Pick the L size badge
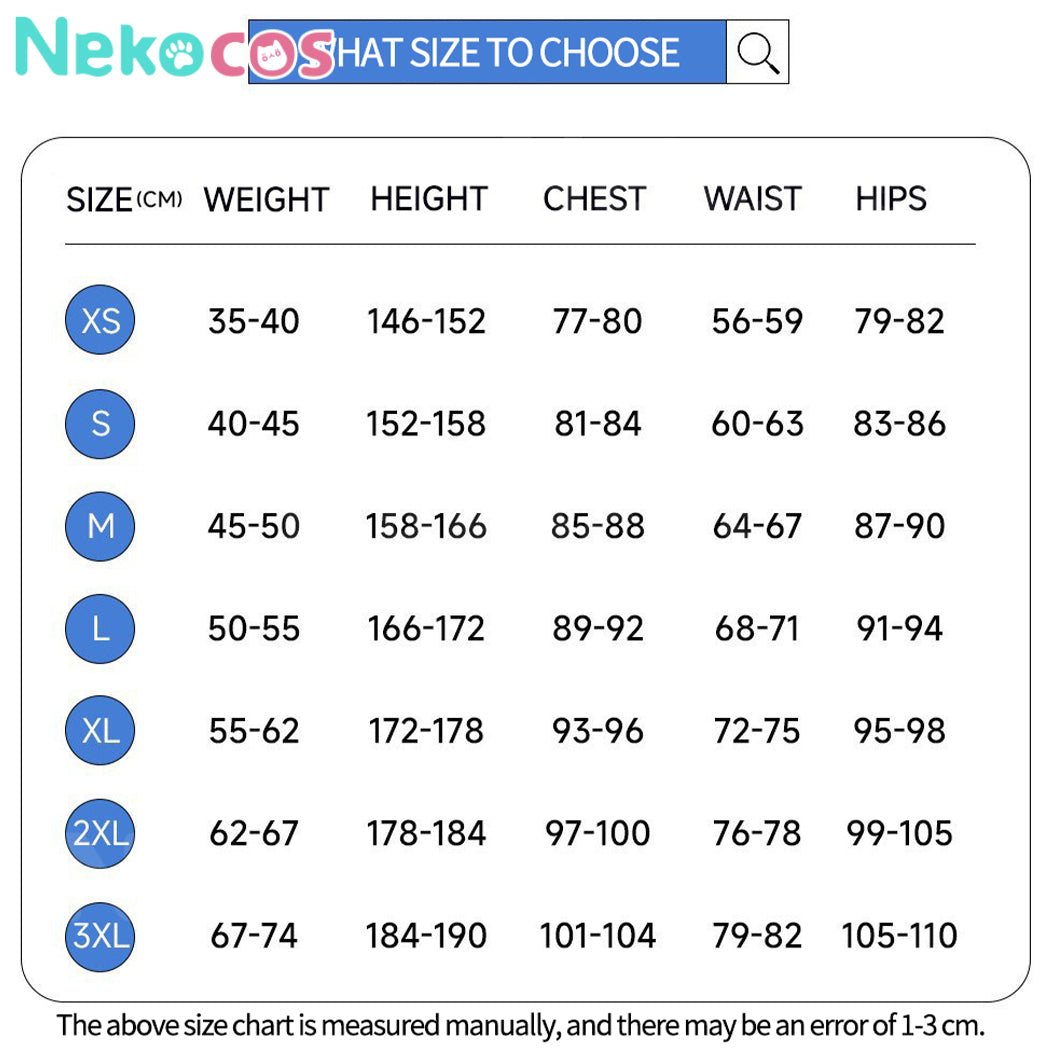Image resolution: width=1050 pixels, height=1050 pixels. 100,628
